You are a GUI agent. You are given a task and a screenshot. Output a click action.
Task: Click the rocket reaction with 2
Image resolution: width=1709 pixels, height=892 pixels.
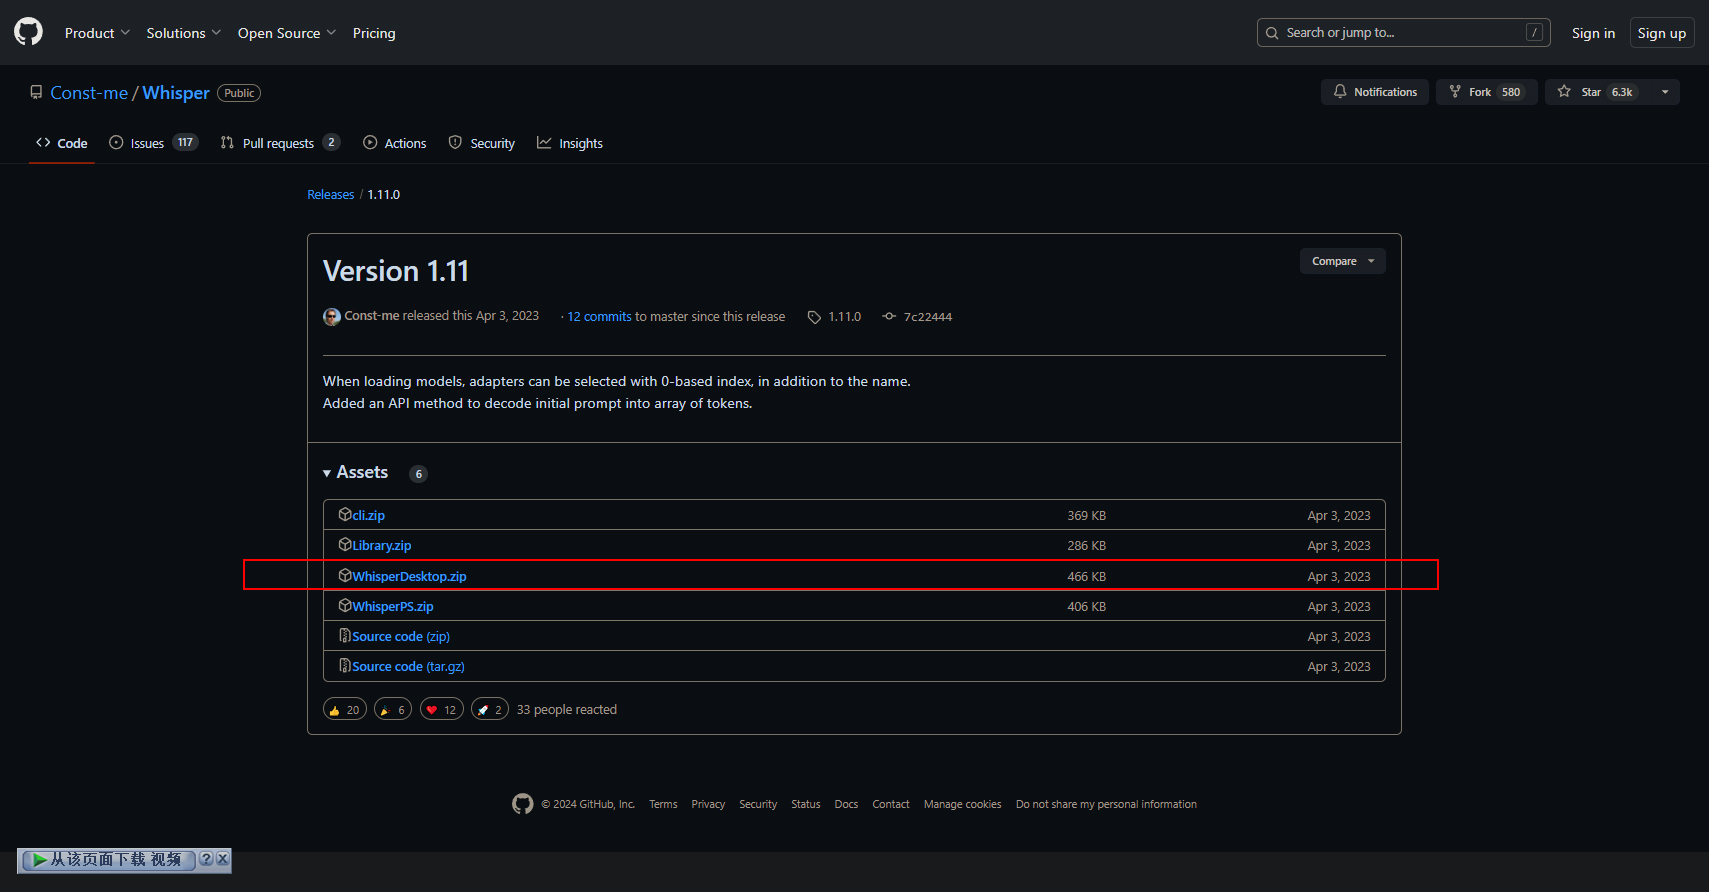click(490, 710)
